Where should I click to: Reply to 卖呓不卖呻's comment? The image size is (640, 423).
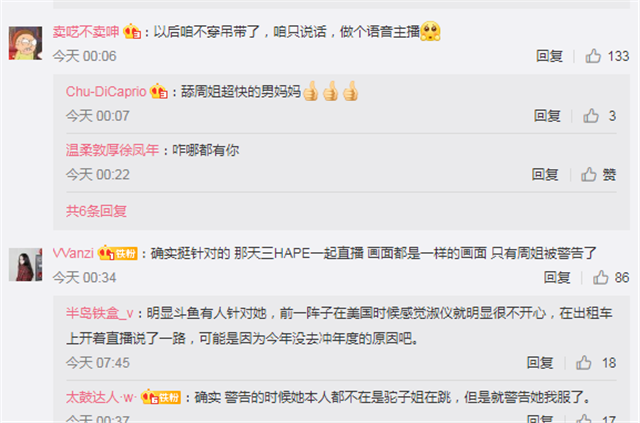click(x=549, y=56)
